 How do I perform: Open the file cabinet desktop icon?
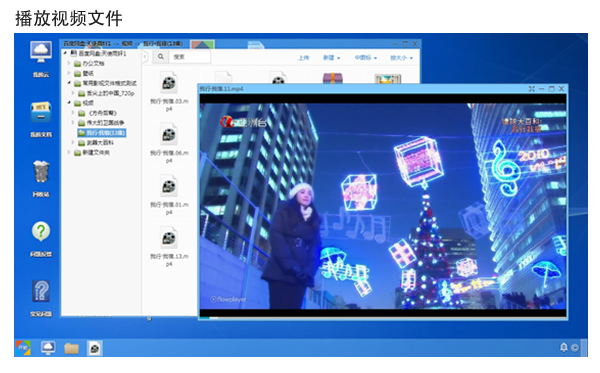click(x=41, y=112)
